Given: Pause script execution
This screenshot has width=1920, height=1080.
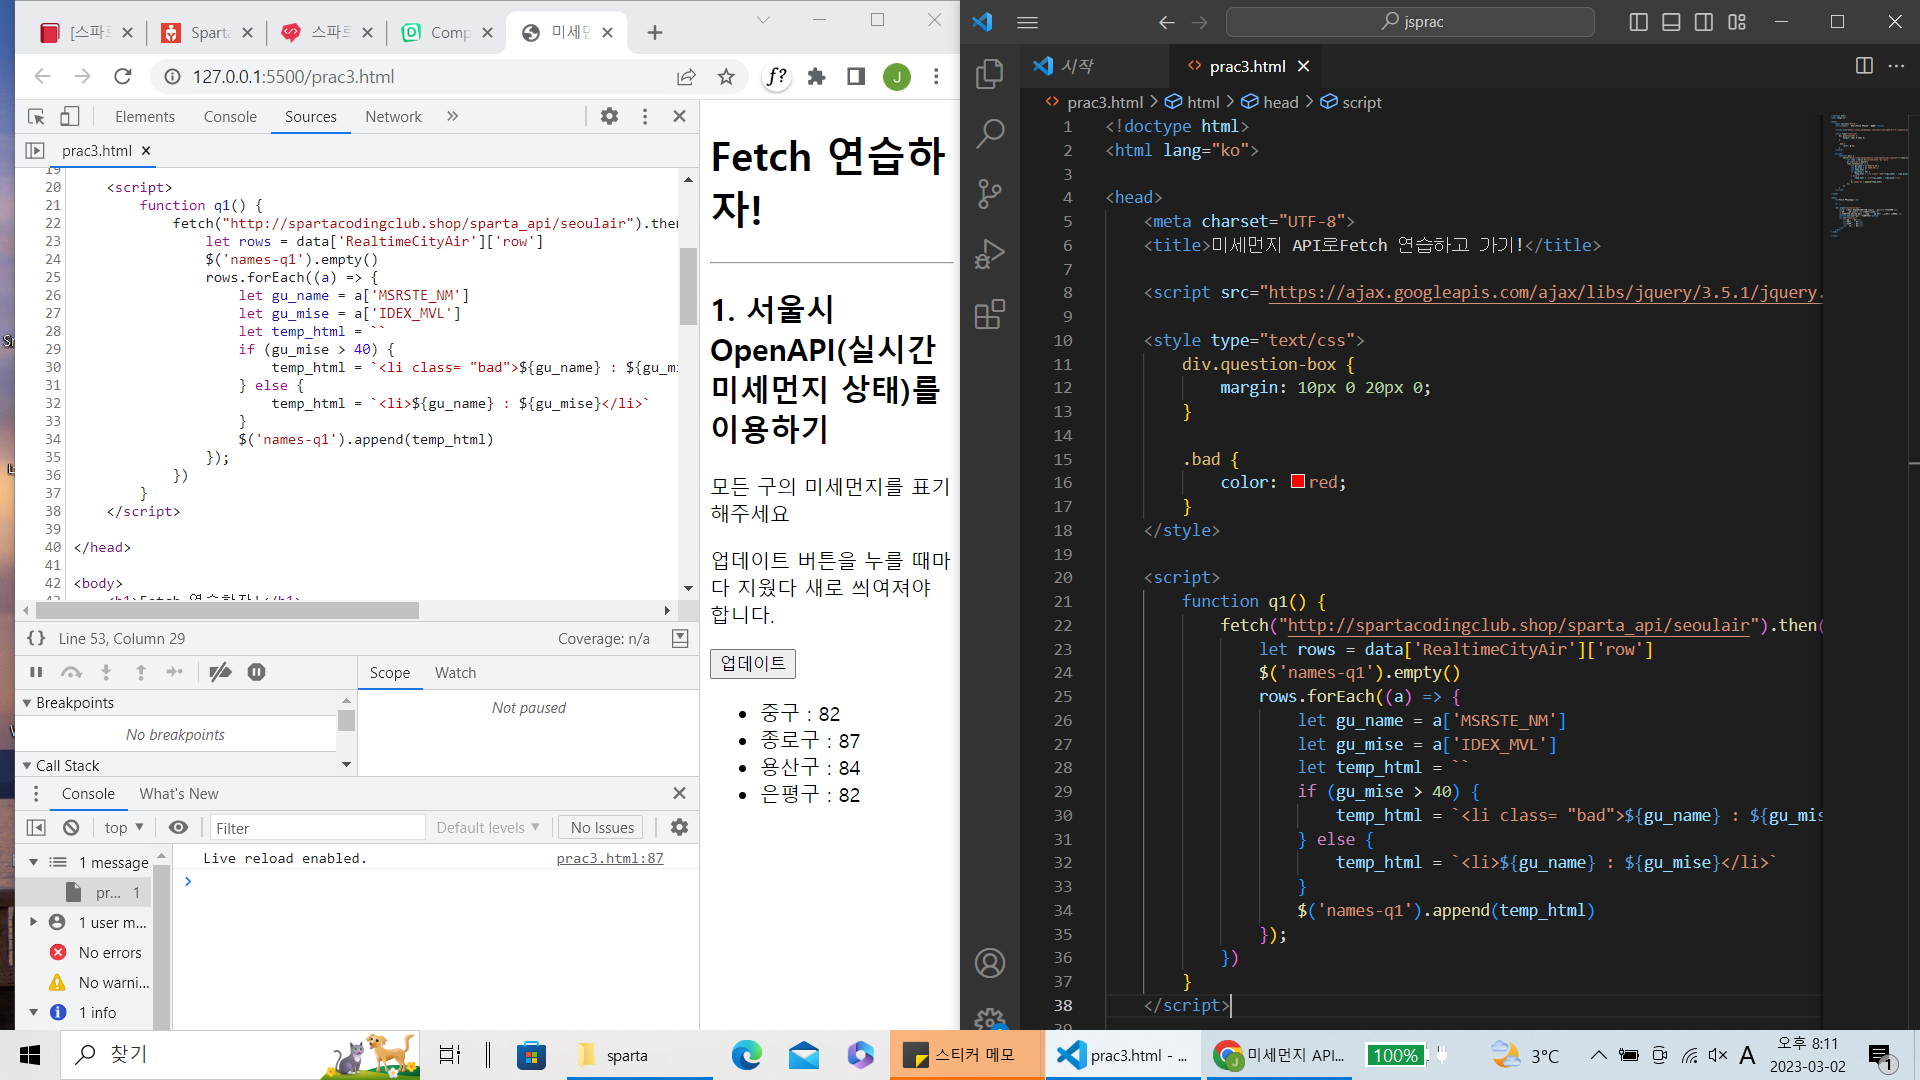Looking at the screenshot, I should 36,673.
